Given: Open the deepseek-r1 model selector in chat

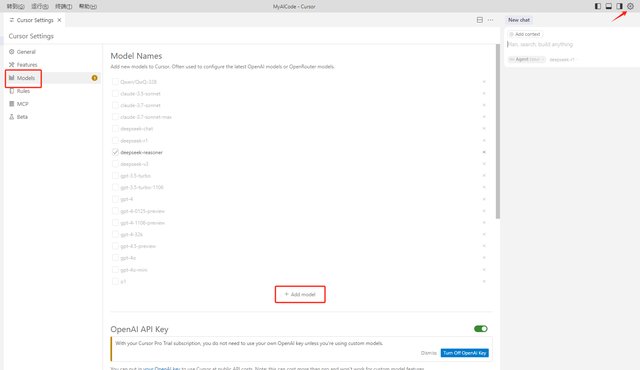Looking at the screenshot, I should pyautogui.click(x=563, y=60).
